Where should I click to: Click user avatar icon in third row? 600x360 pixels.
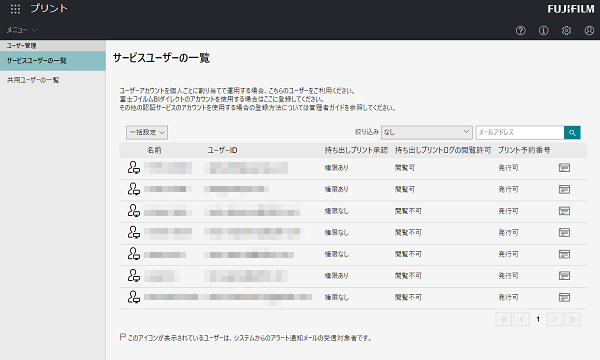[x=134, y=211]
